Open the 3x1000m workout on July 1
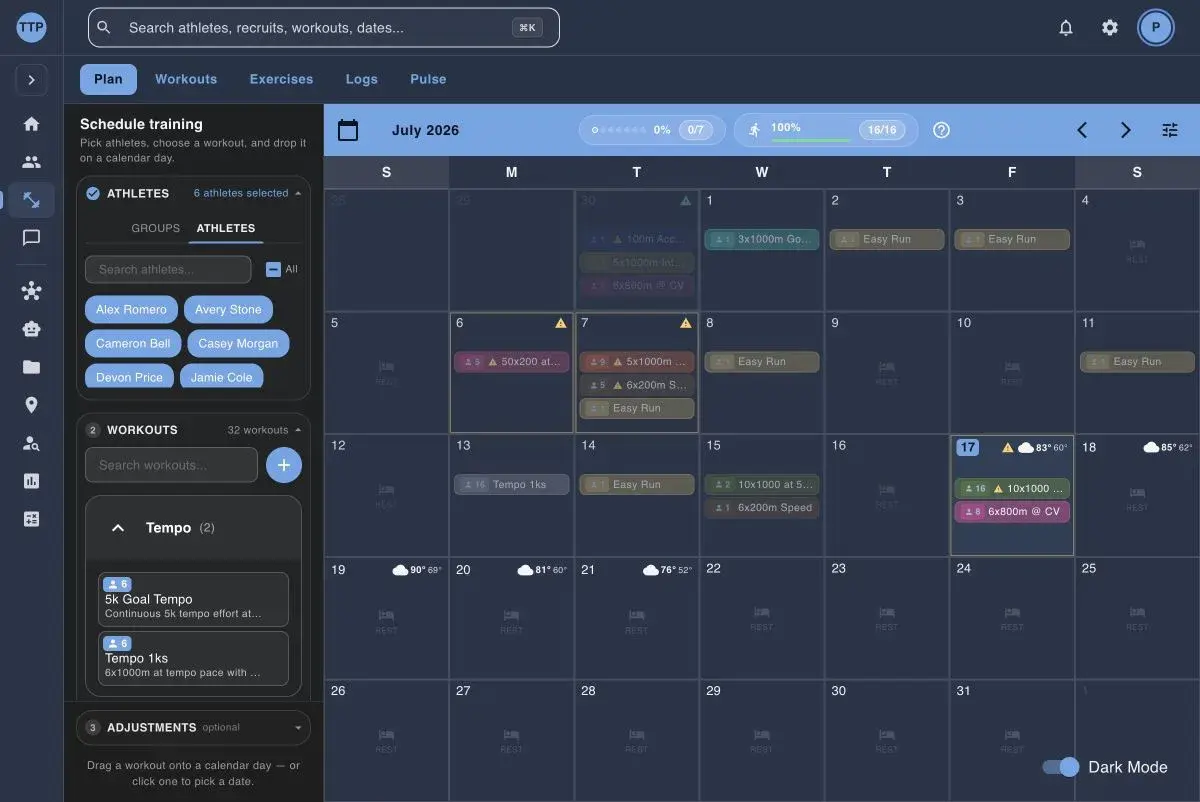1200x802 pixels. [x=762, y=240]
